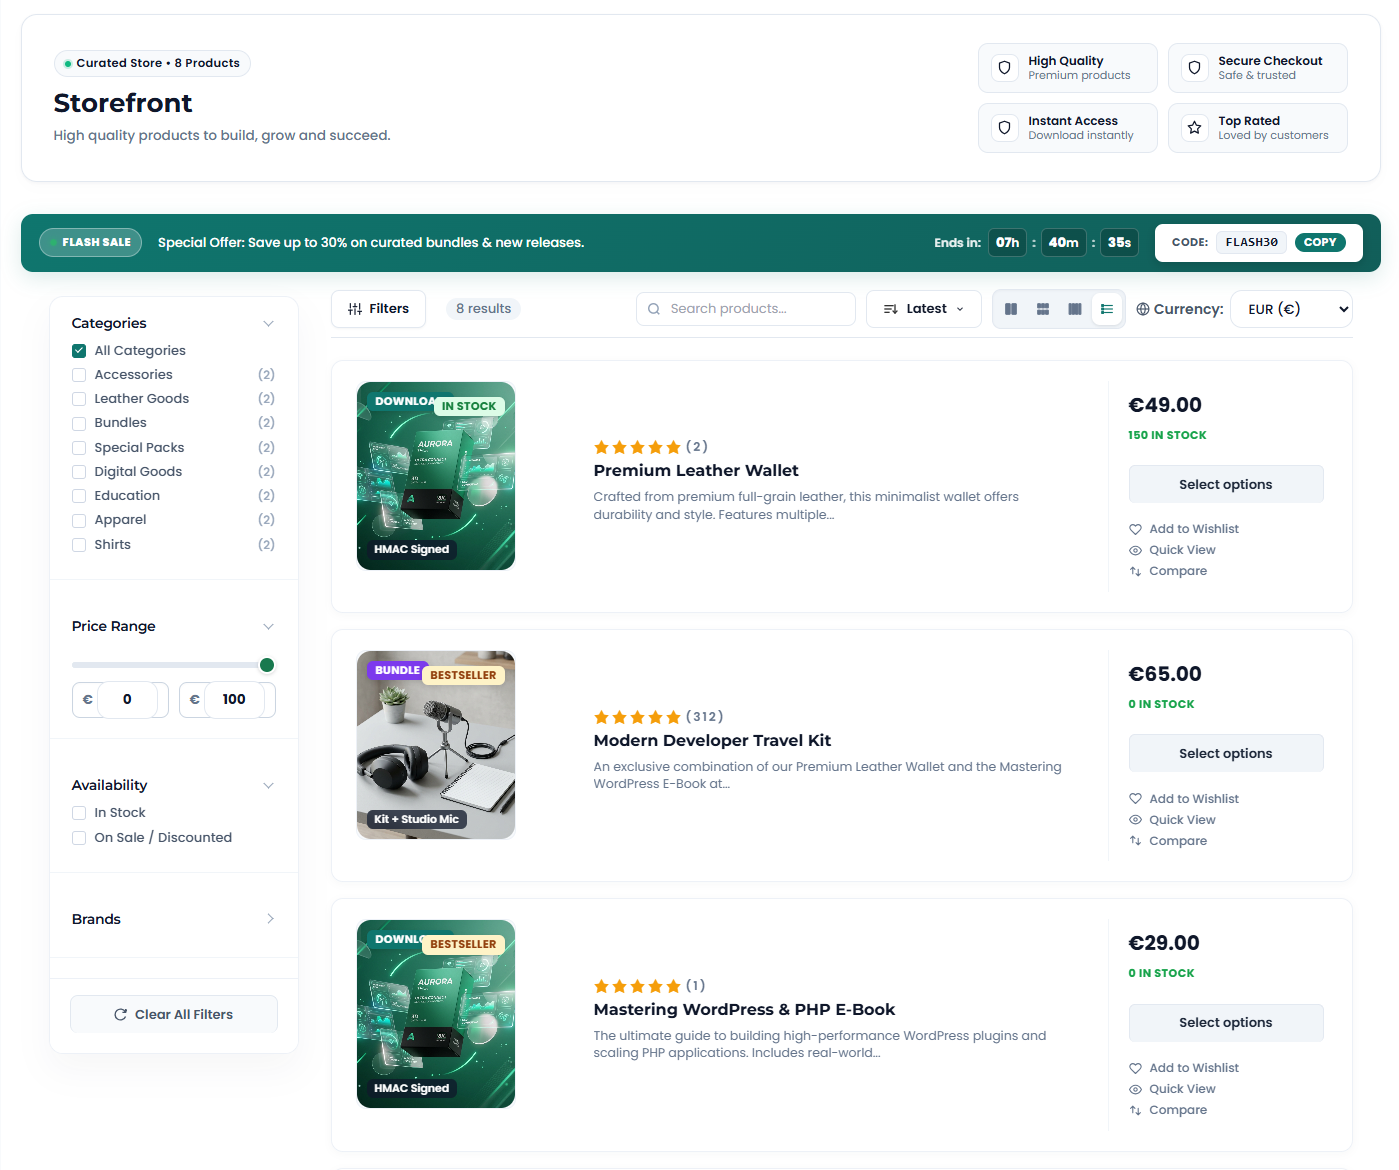Click the High Quality shield icon
Screen dimensions: 1399x1170
point(1005,68)
